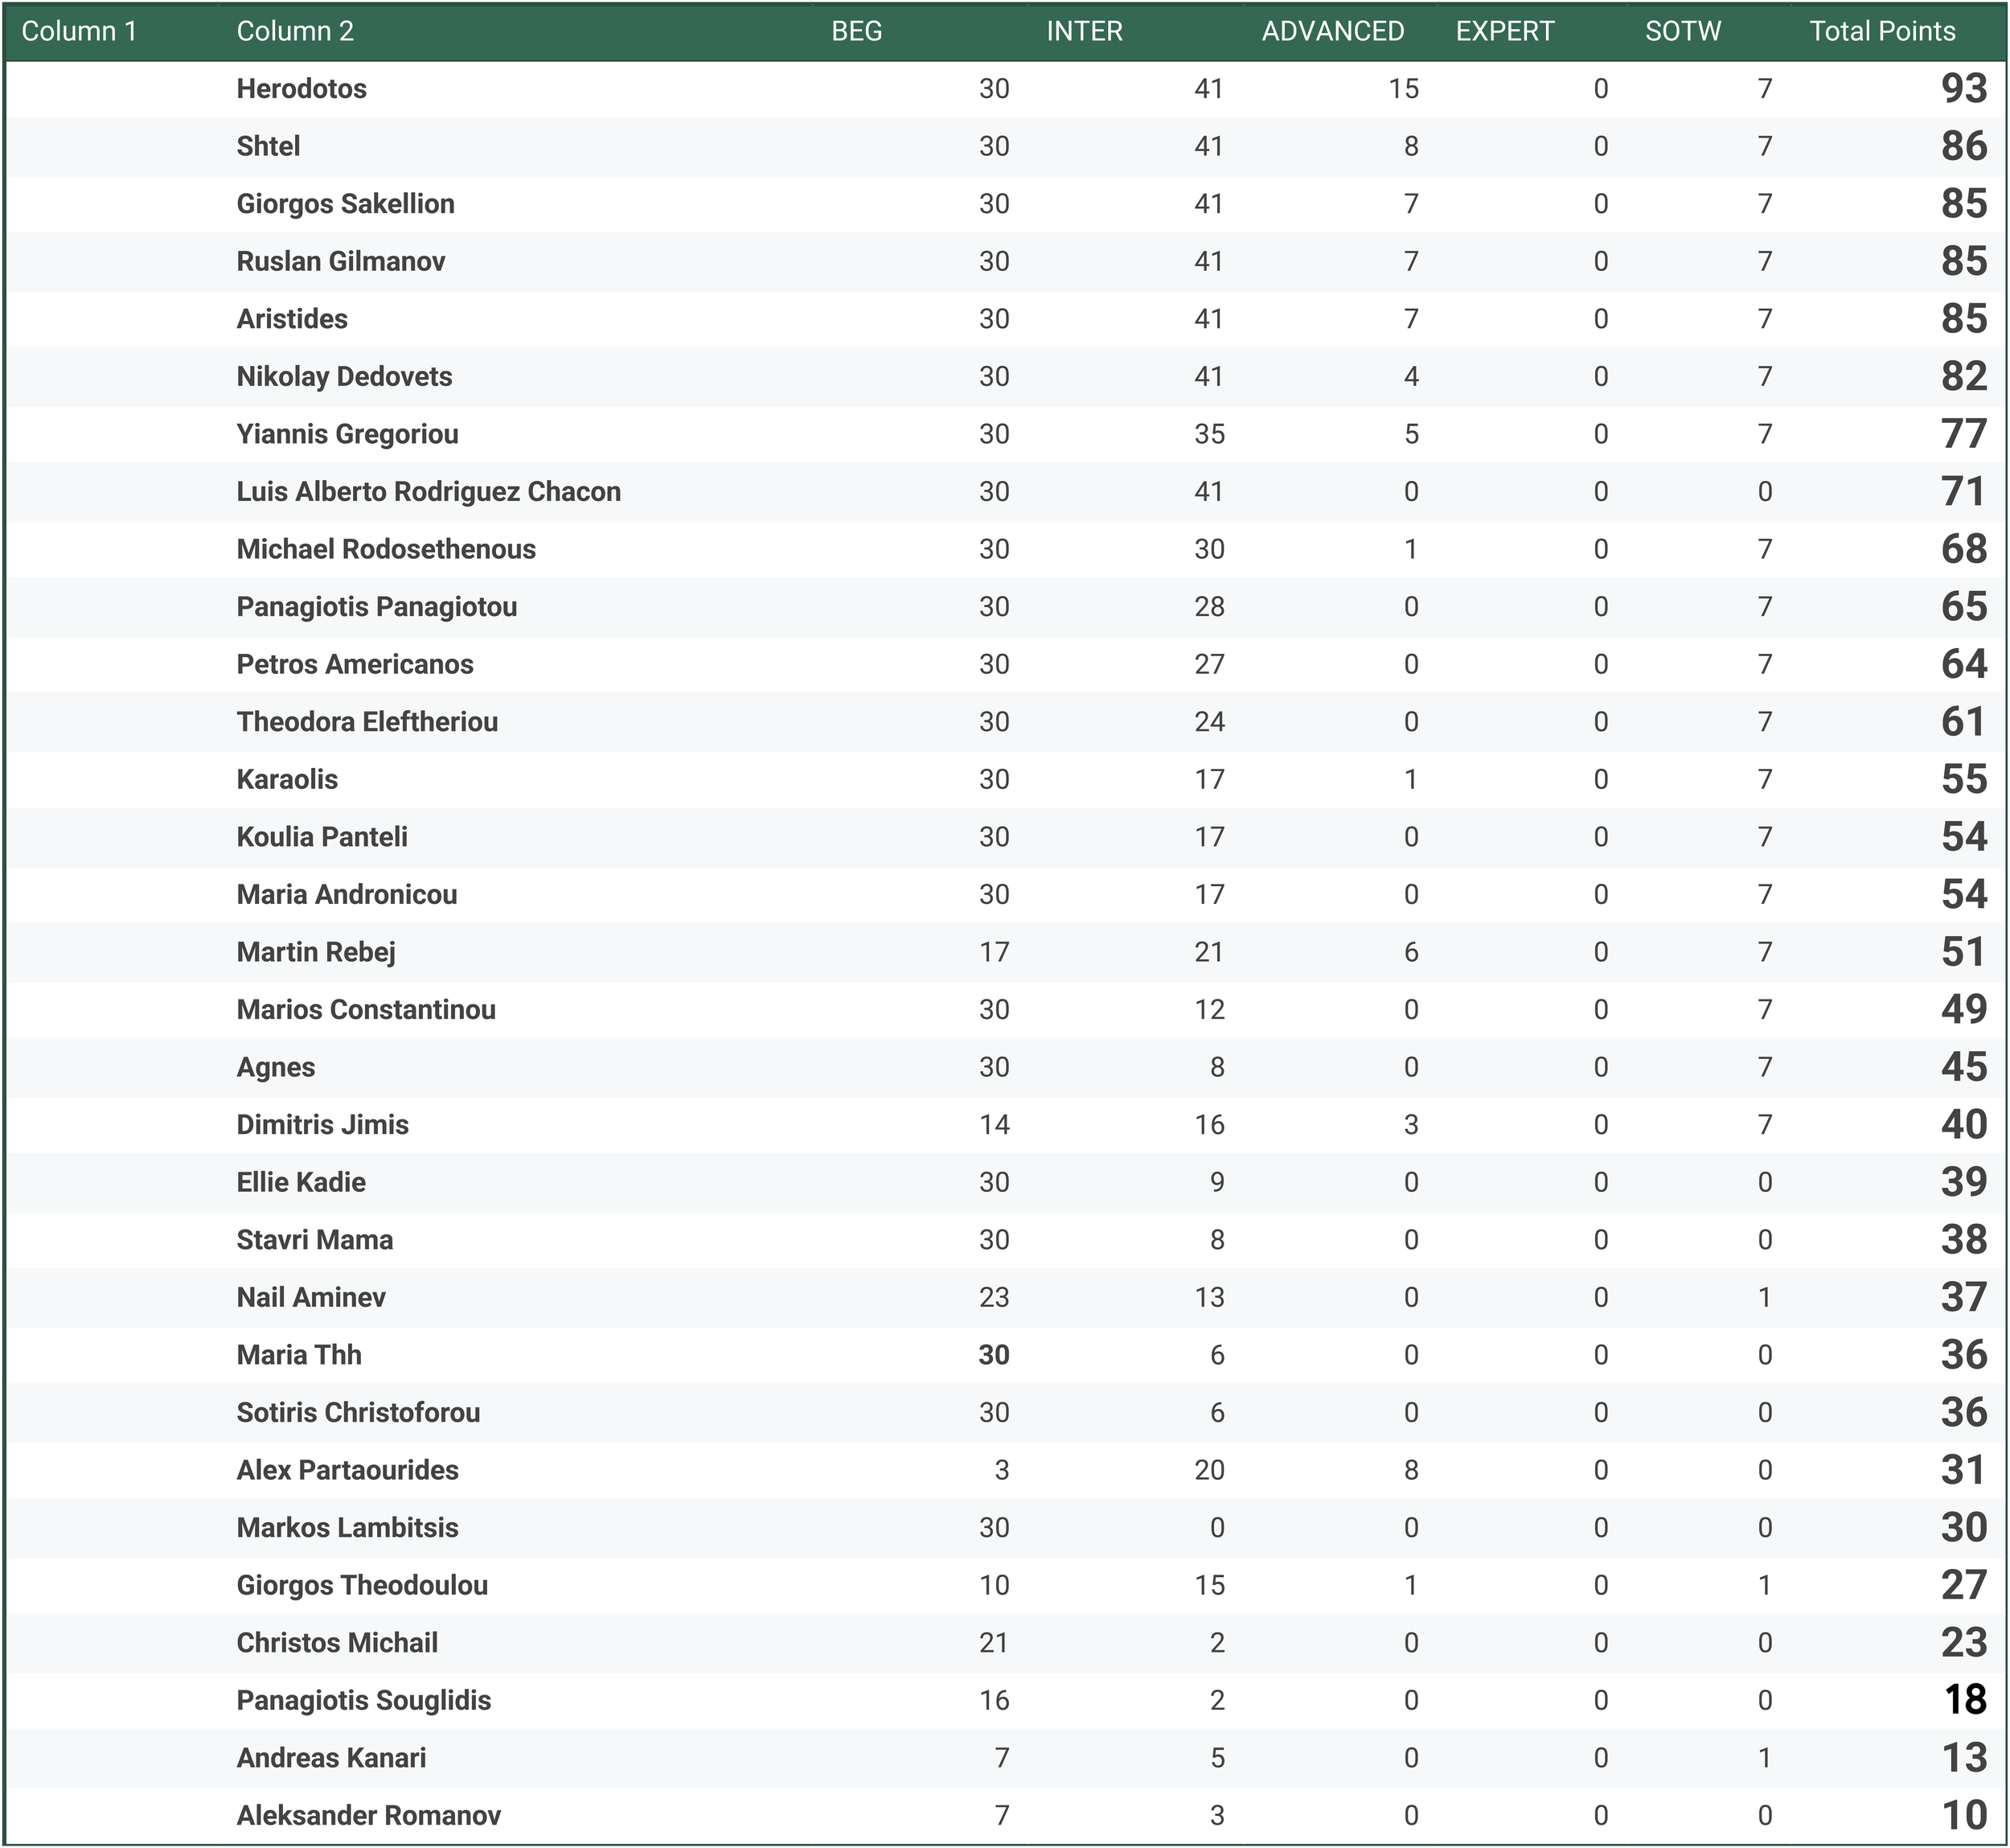Viewport: 2010px width, 1848px height.
Task: Click Nail Aminev SOTW value
Action: [1764, 1298]
